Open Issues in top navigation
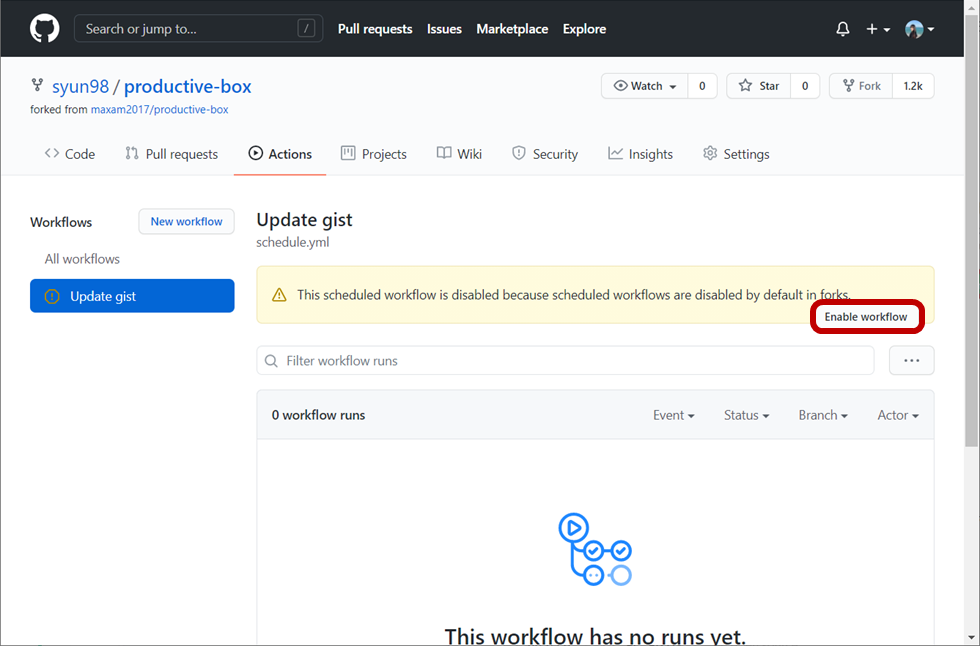 pyautogui.click(x=444, y=29)
